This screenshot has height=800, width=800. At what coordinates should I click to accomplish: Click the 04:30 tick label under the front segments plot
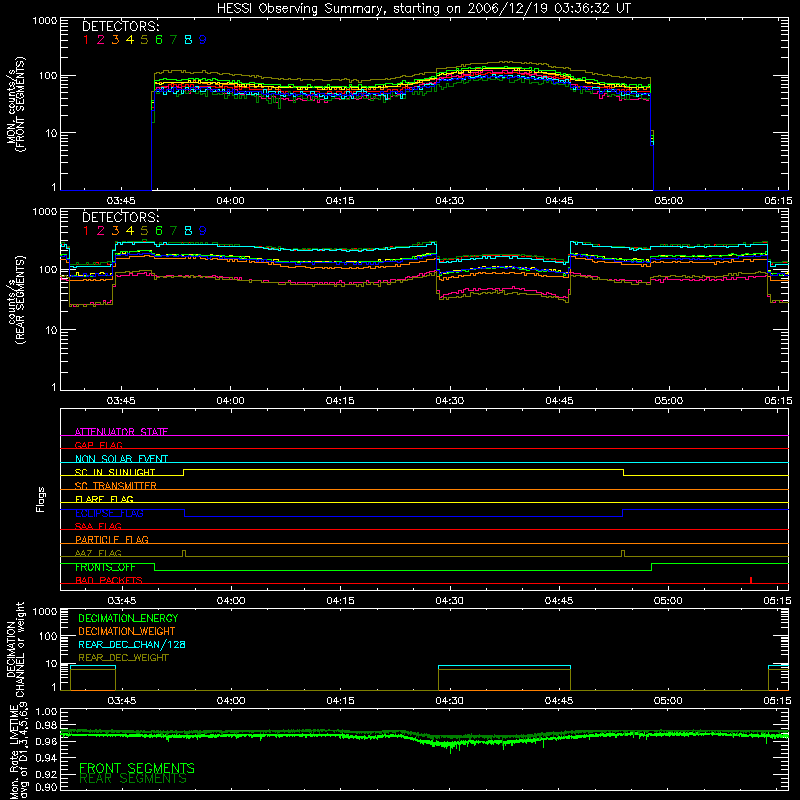tap(449, 201)
